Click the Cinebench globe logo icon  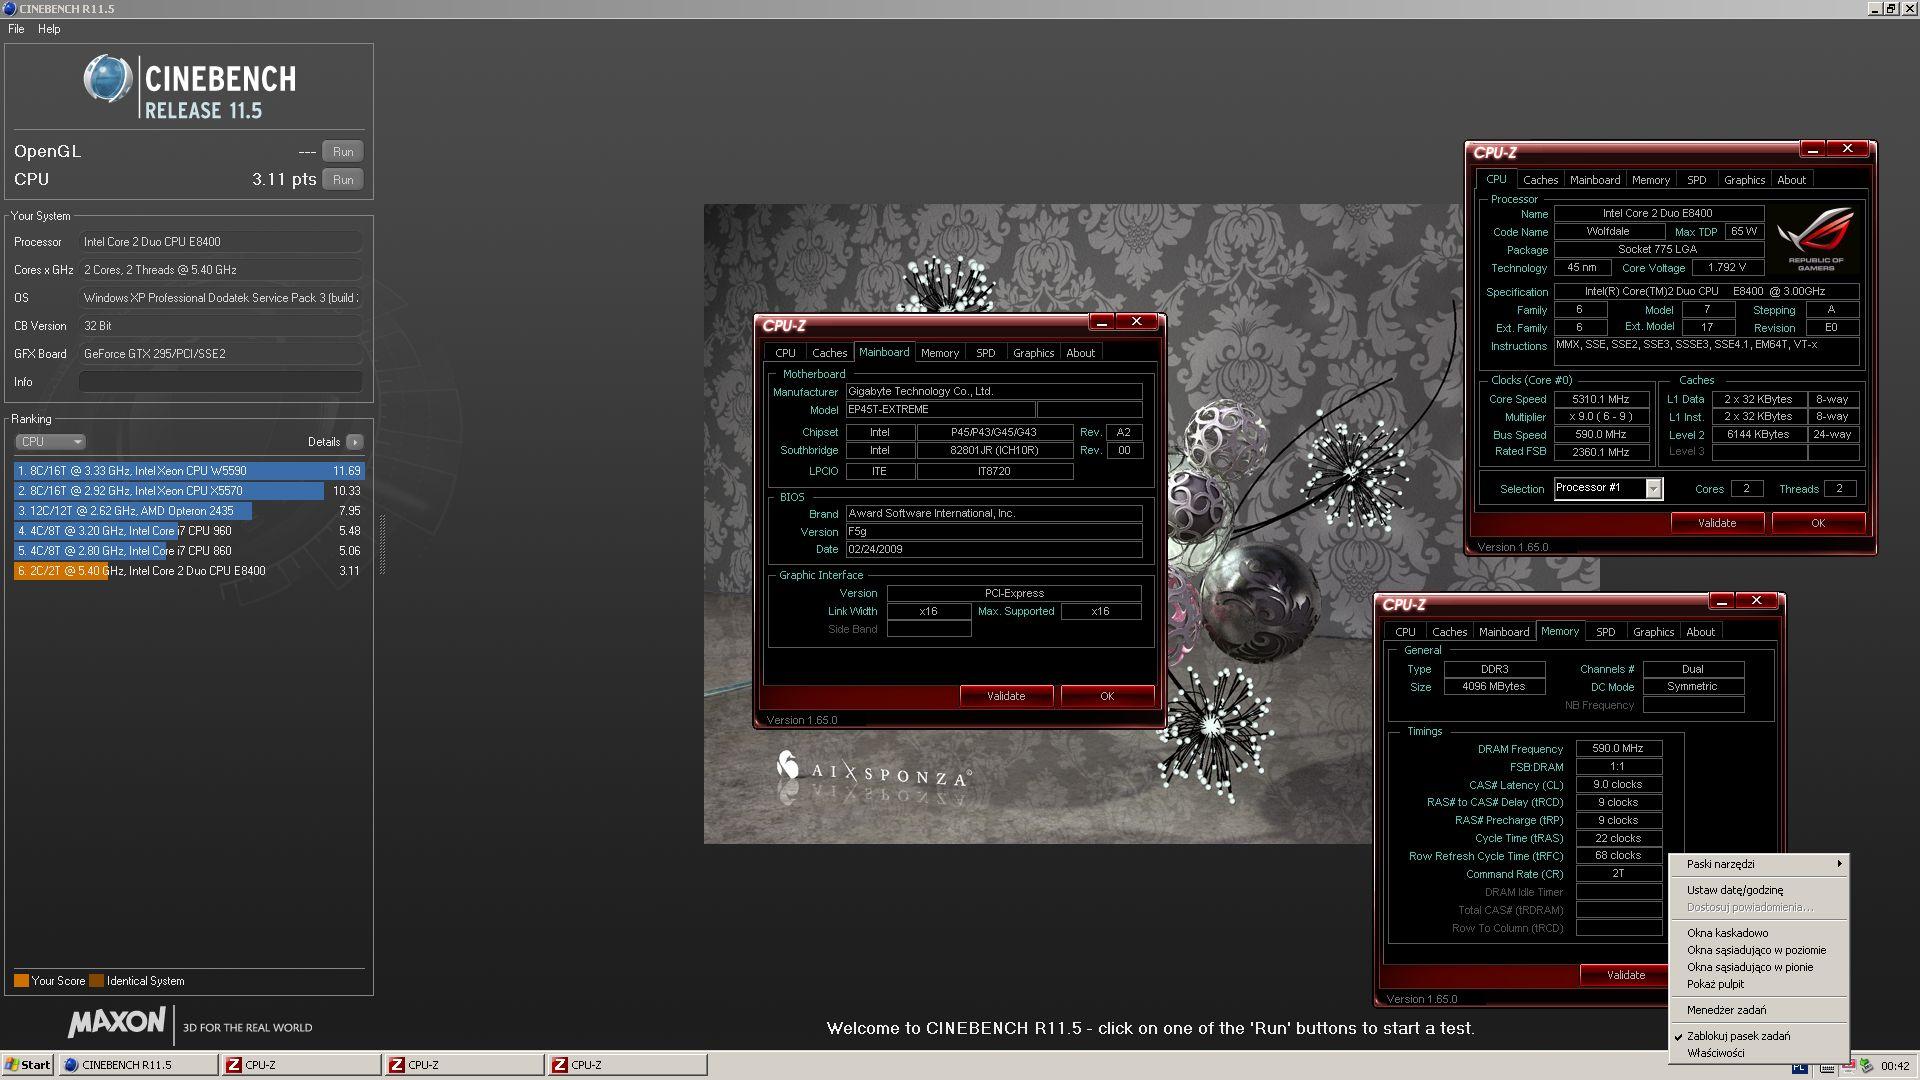(x=107, y=79)
